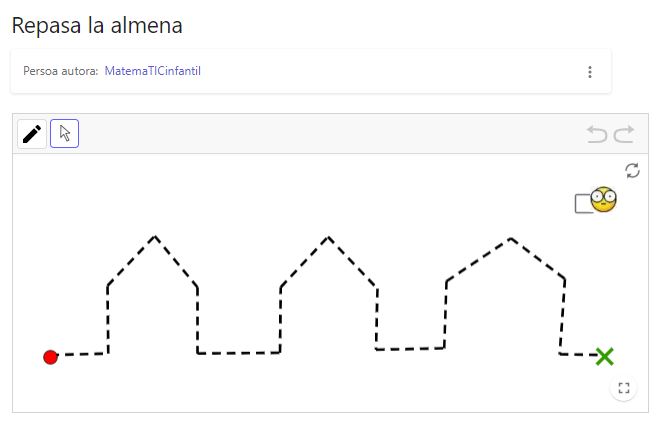Screen dimensions: 666x440
Task: Click the green X end marker
Action: tap(604, 357)
